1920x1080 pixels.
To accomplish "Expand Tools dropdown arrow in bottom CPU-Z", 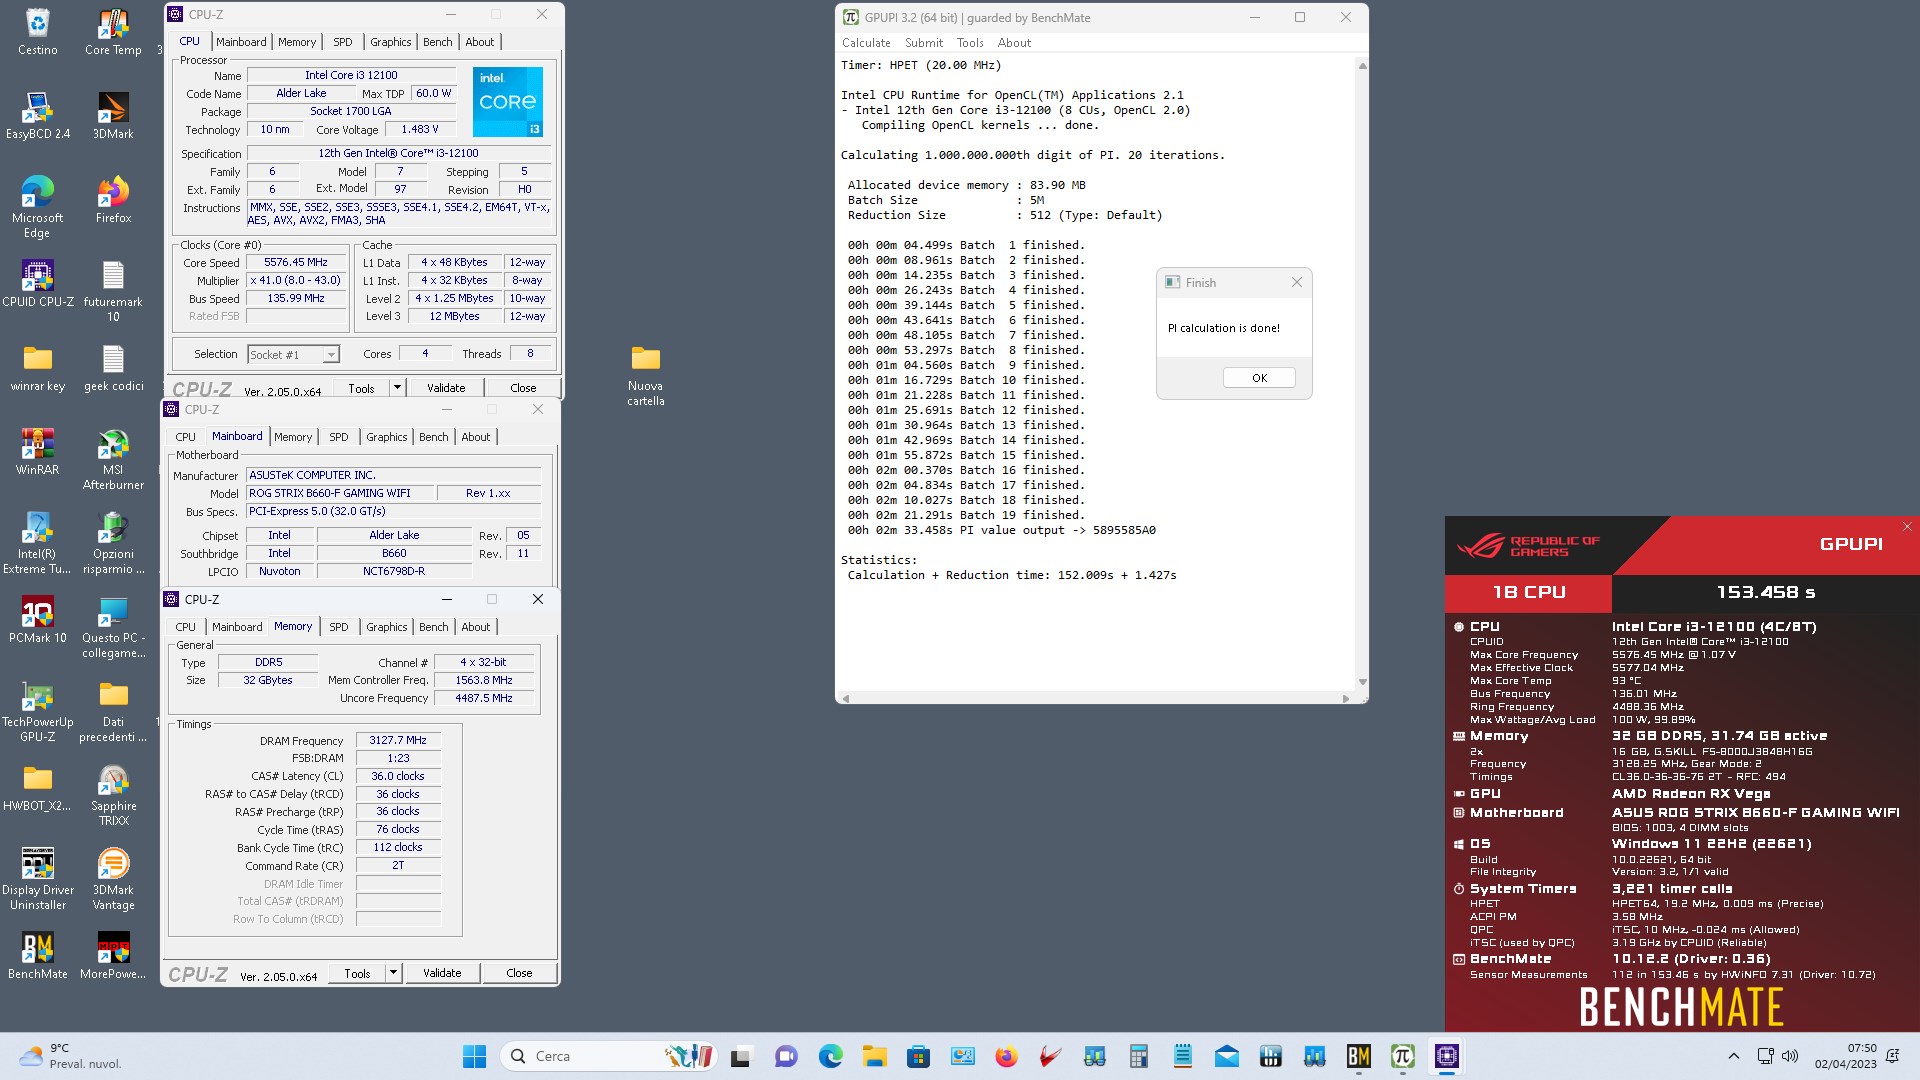I will click(393, 973).
